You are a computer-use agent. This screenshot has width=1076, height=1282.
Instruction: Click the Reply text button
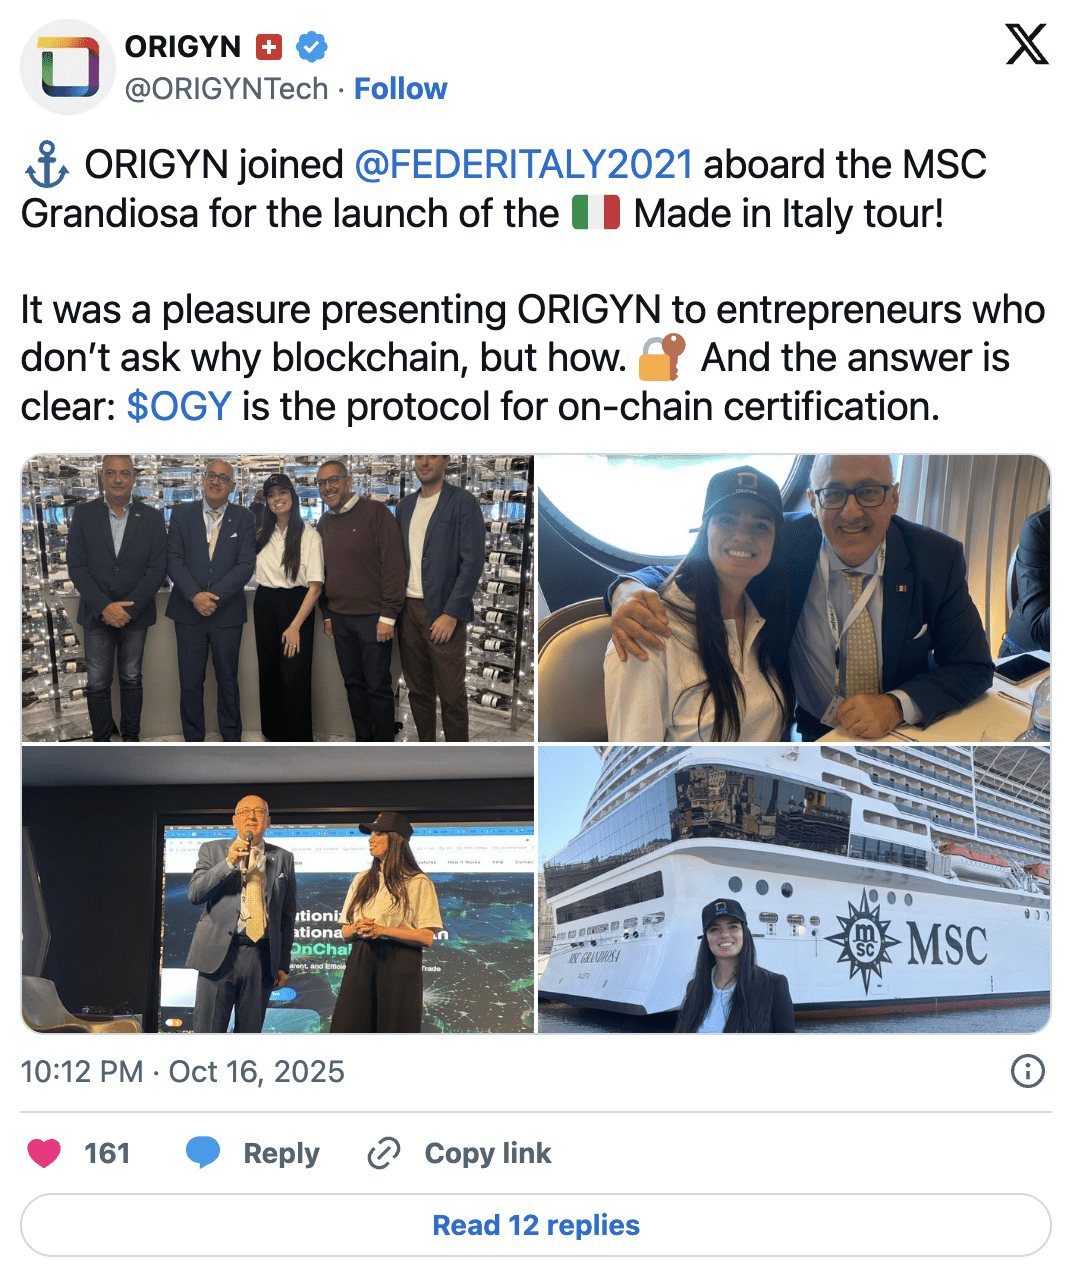coord(281,1153)
